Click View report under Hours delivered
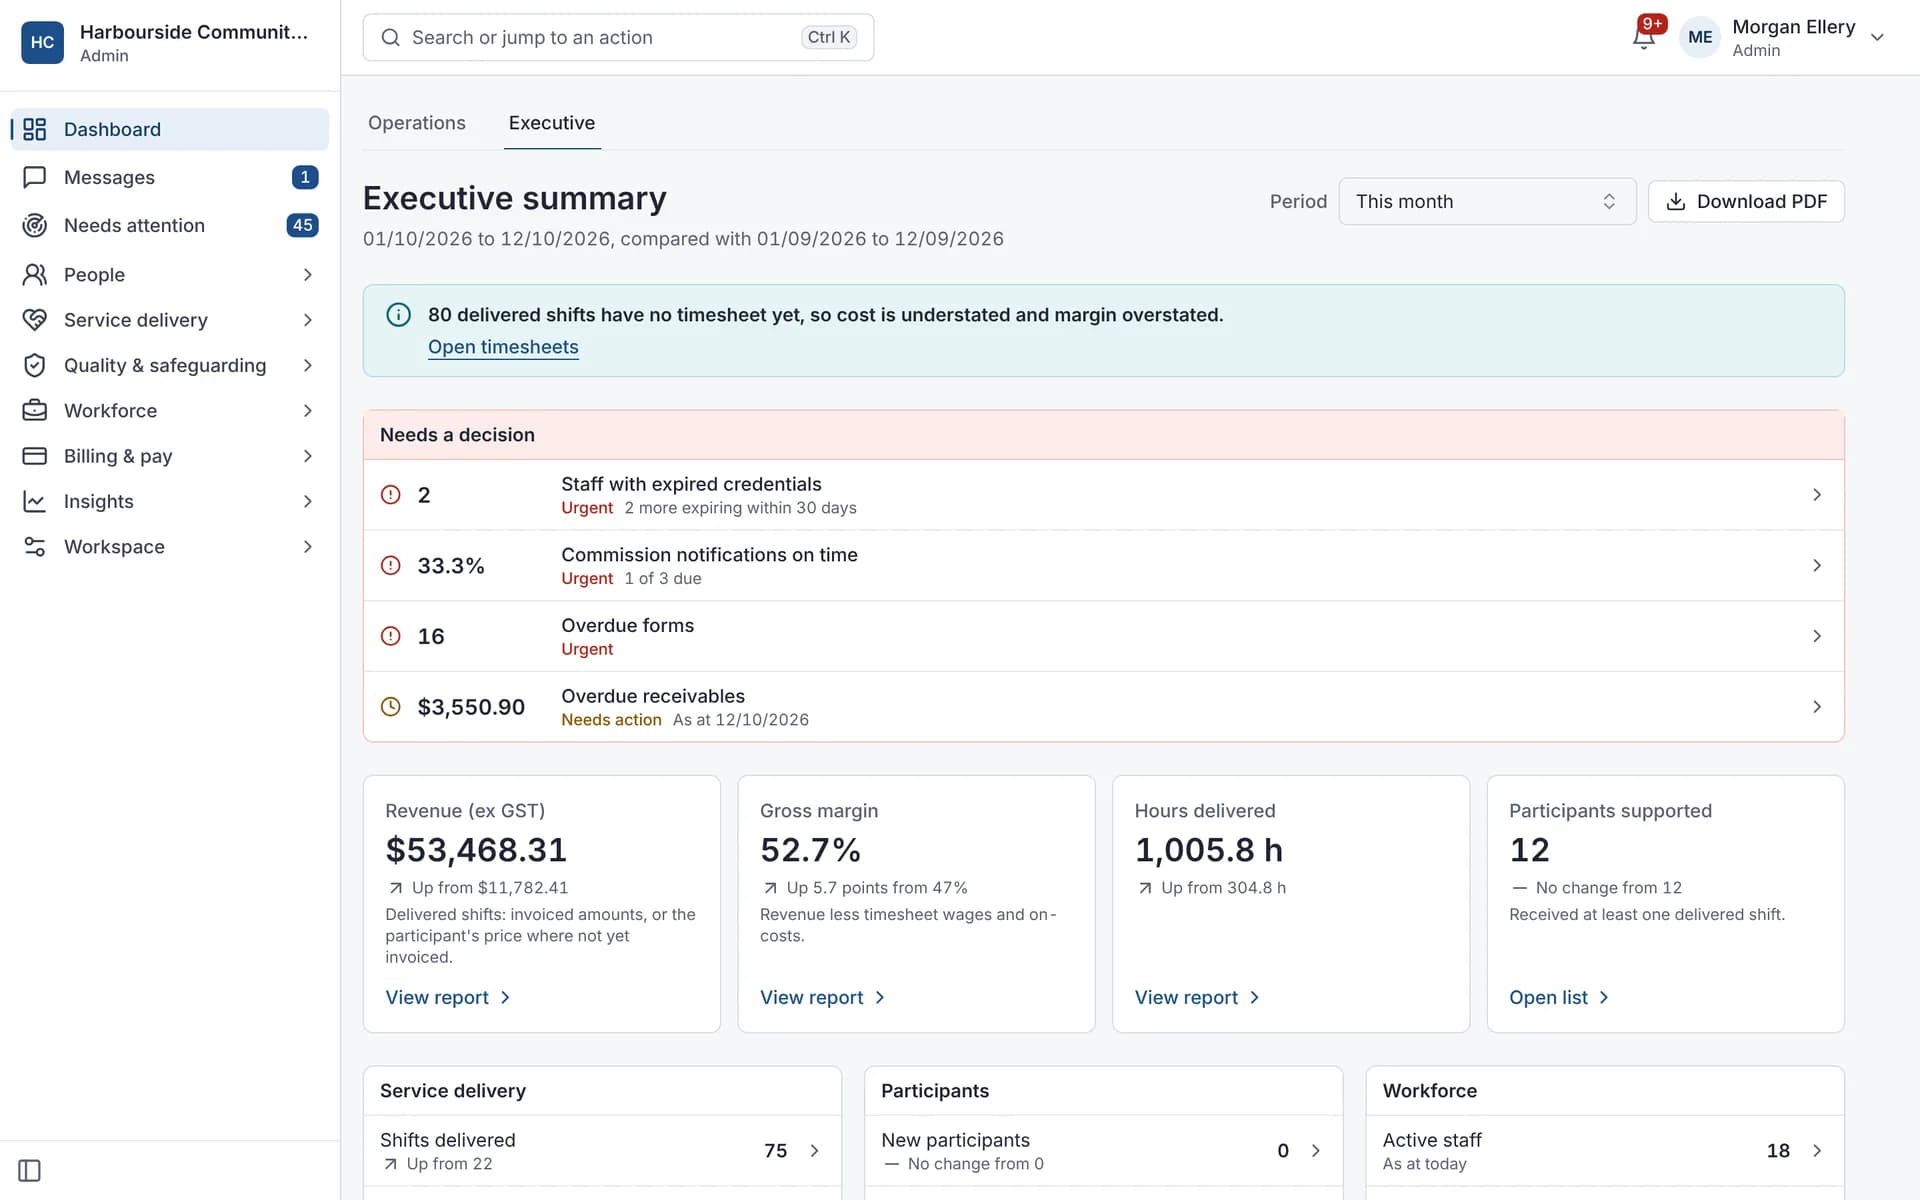The image size is (1920, 1200). point(1197,997)
